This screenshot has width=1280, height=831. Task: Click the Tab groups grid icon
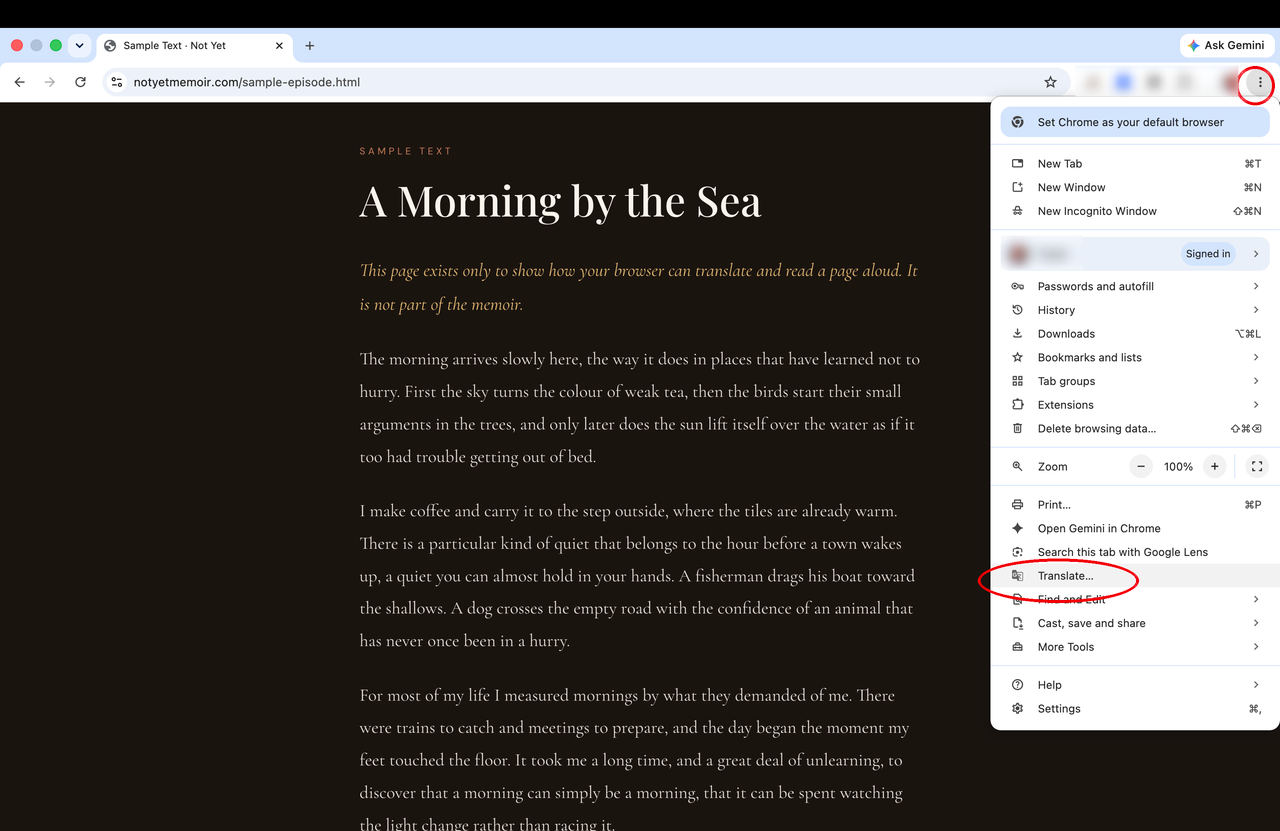click(x=1017, y=381)
